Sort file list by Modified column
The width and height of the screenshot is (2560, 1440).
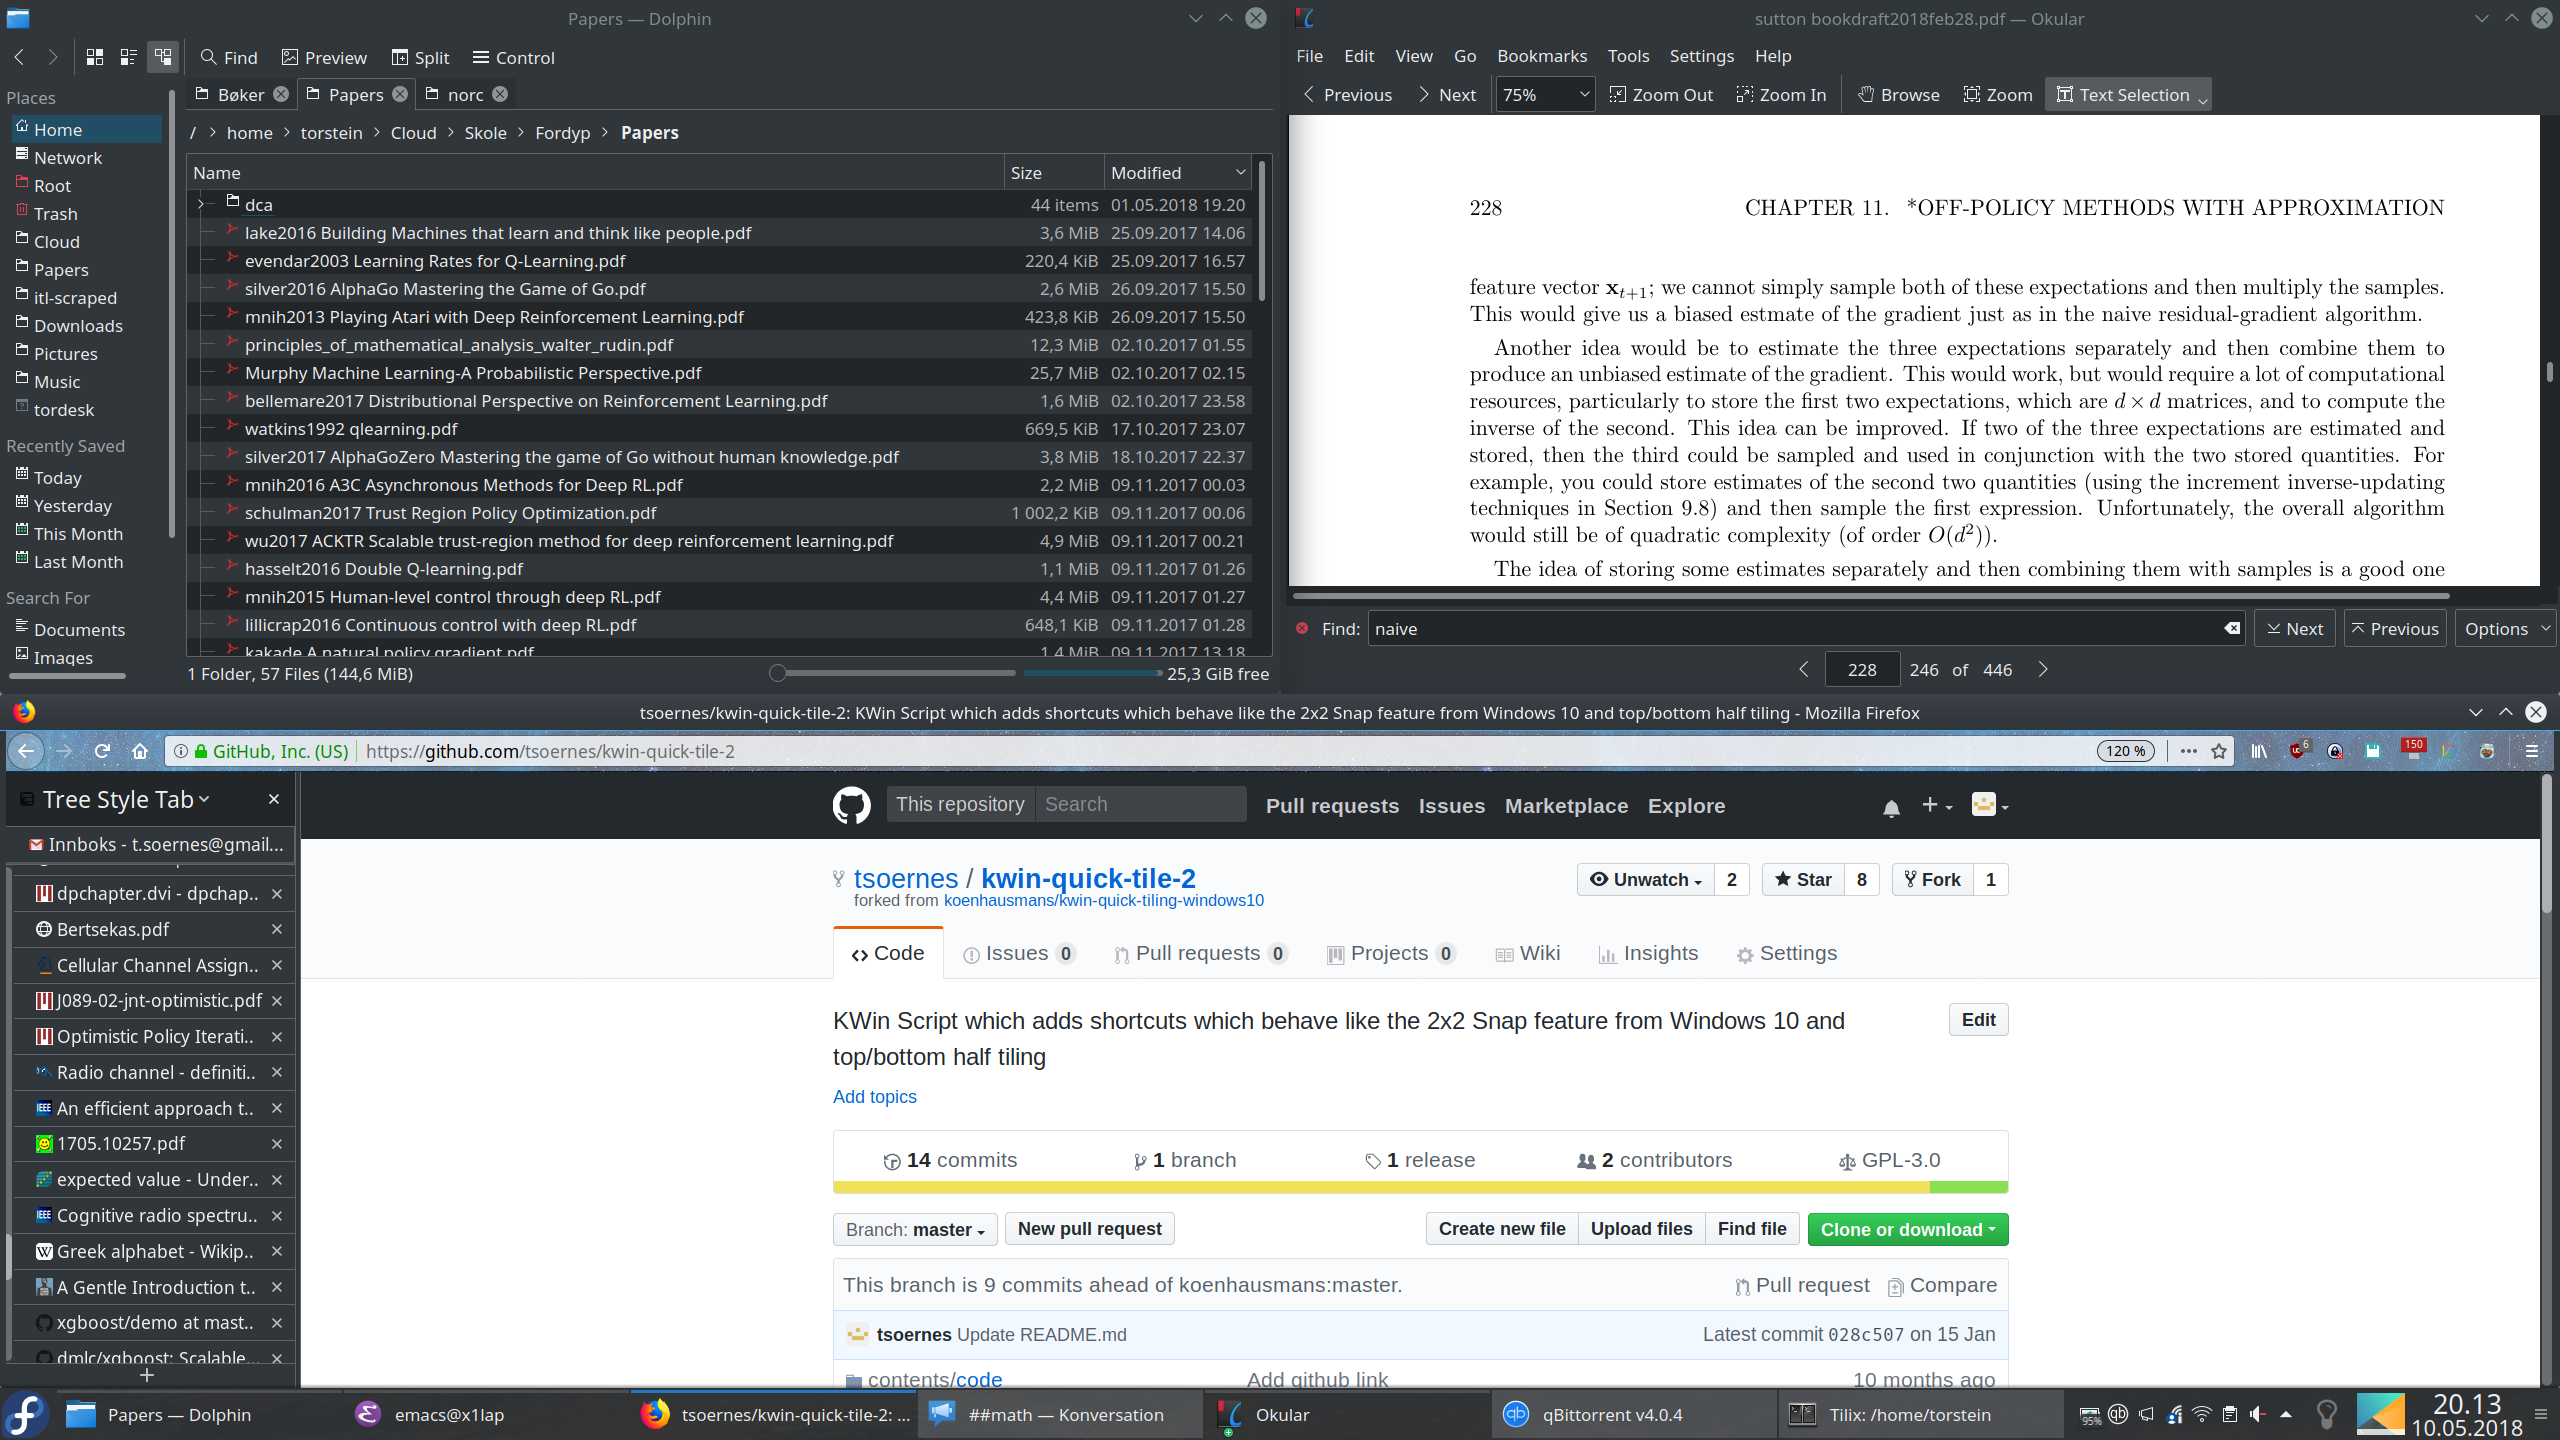(1177, 172)
